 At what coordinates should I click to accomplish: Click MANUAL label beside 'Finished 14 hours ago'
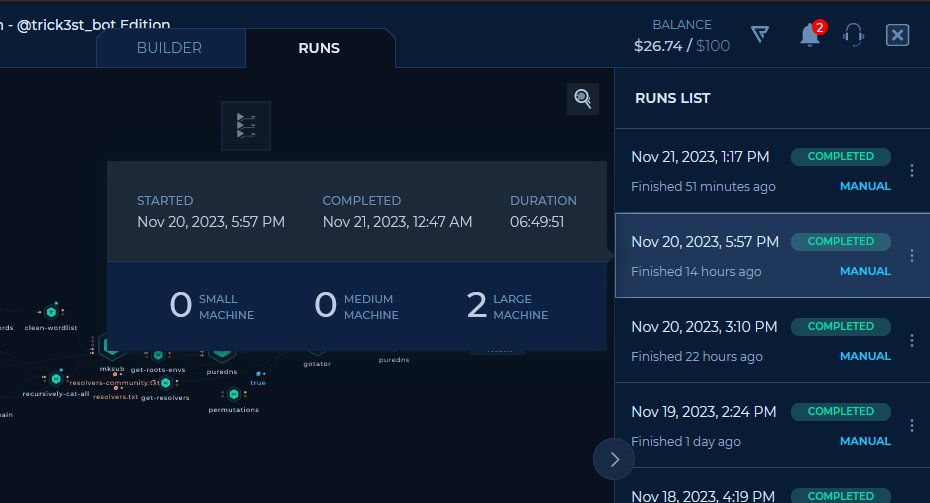point(865,271)
